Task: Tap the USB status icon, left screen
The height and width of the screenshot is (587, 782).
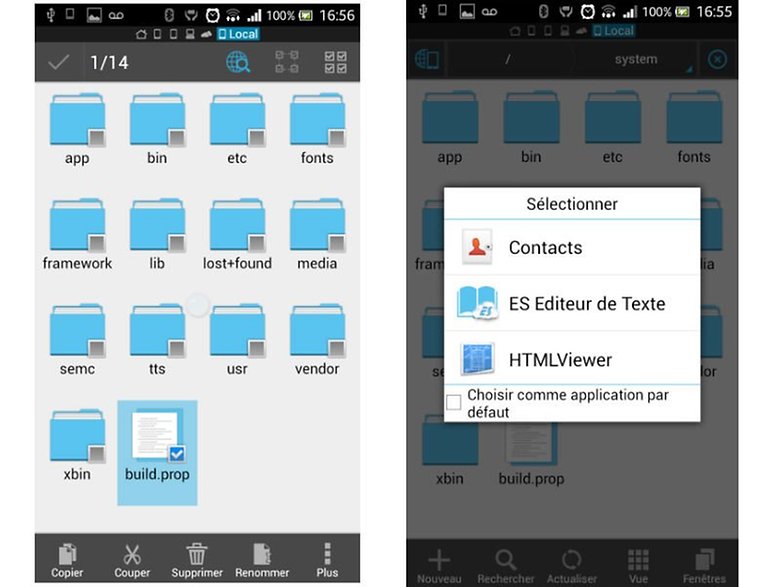Action: [x=50, y=15]
